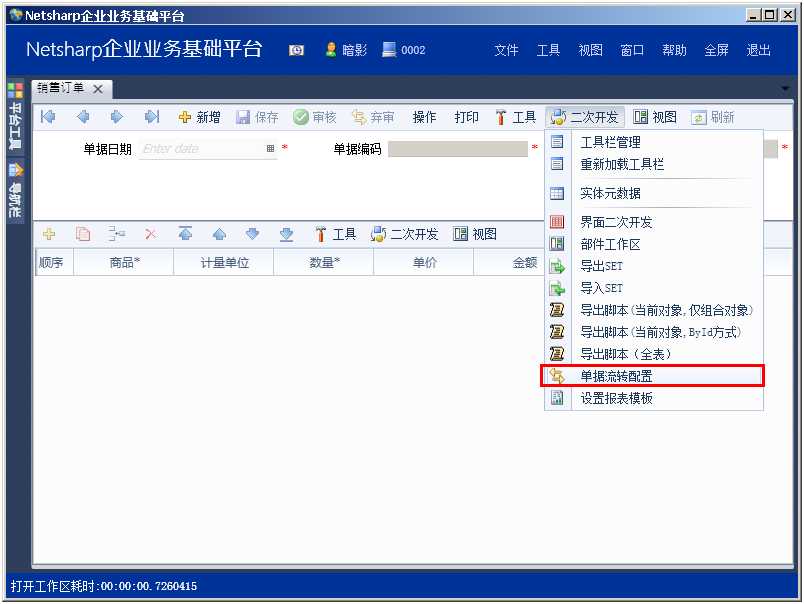Click the 单价 column header
This screenshot has height=604, width=804.
click(424, 263)
